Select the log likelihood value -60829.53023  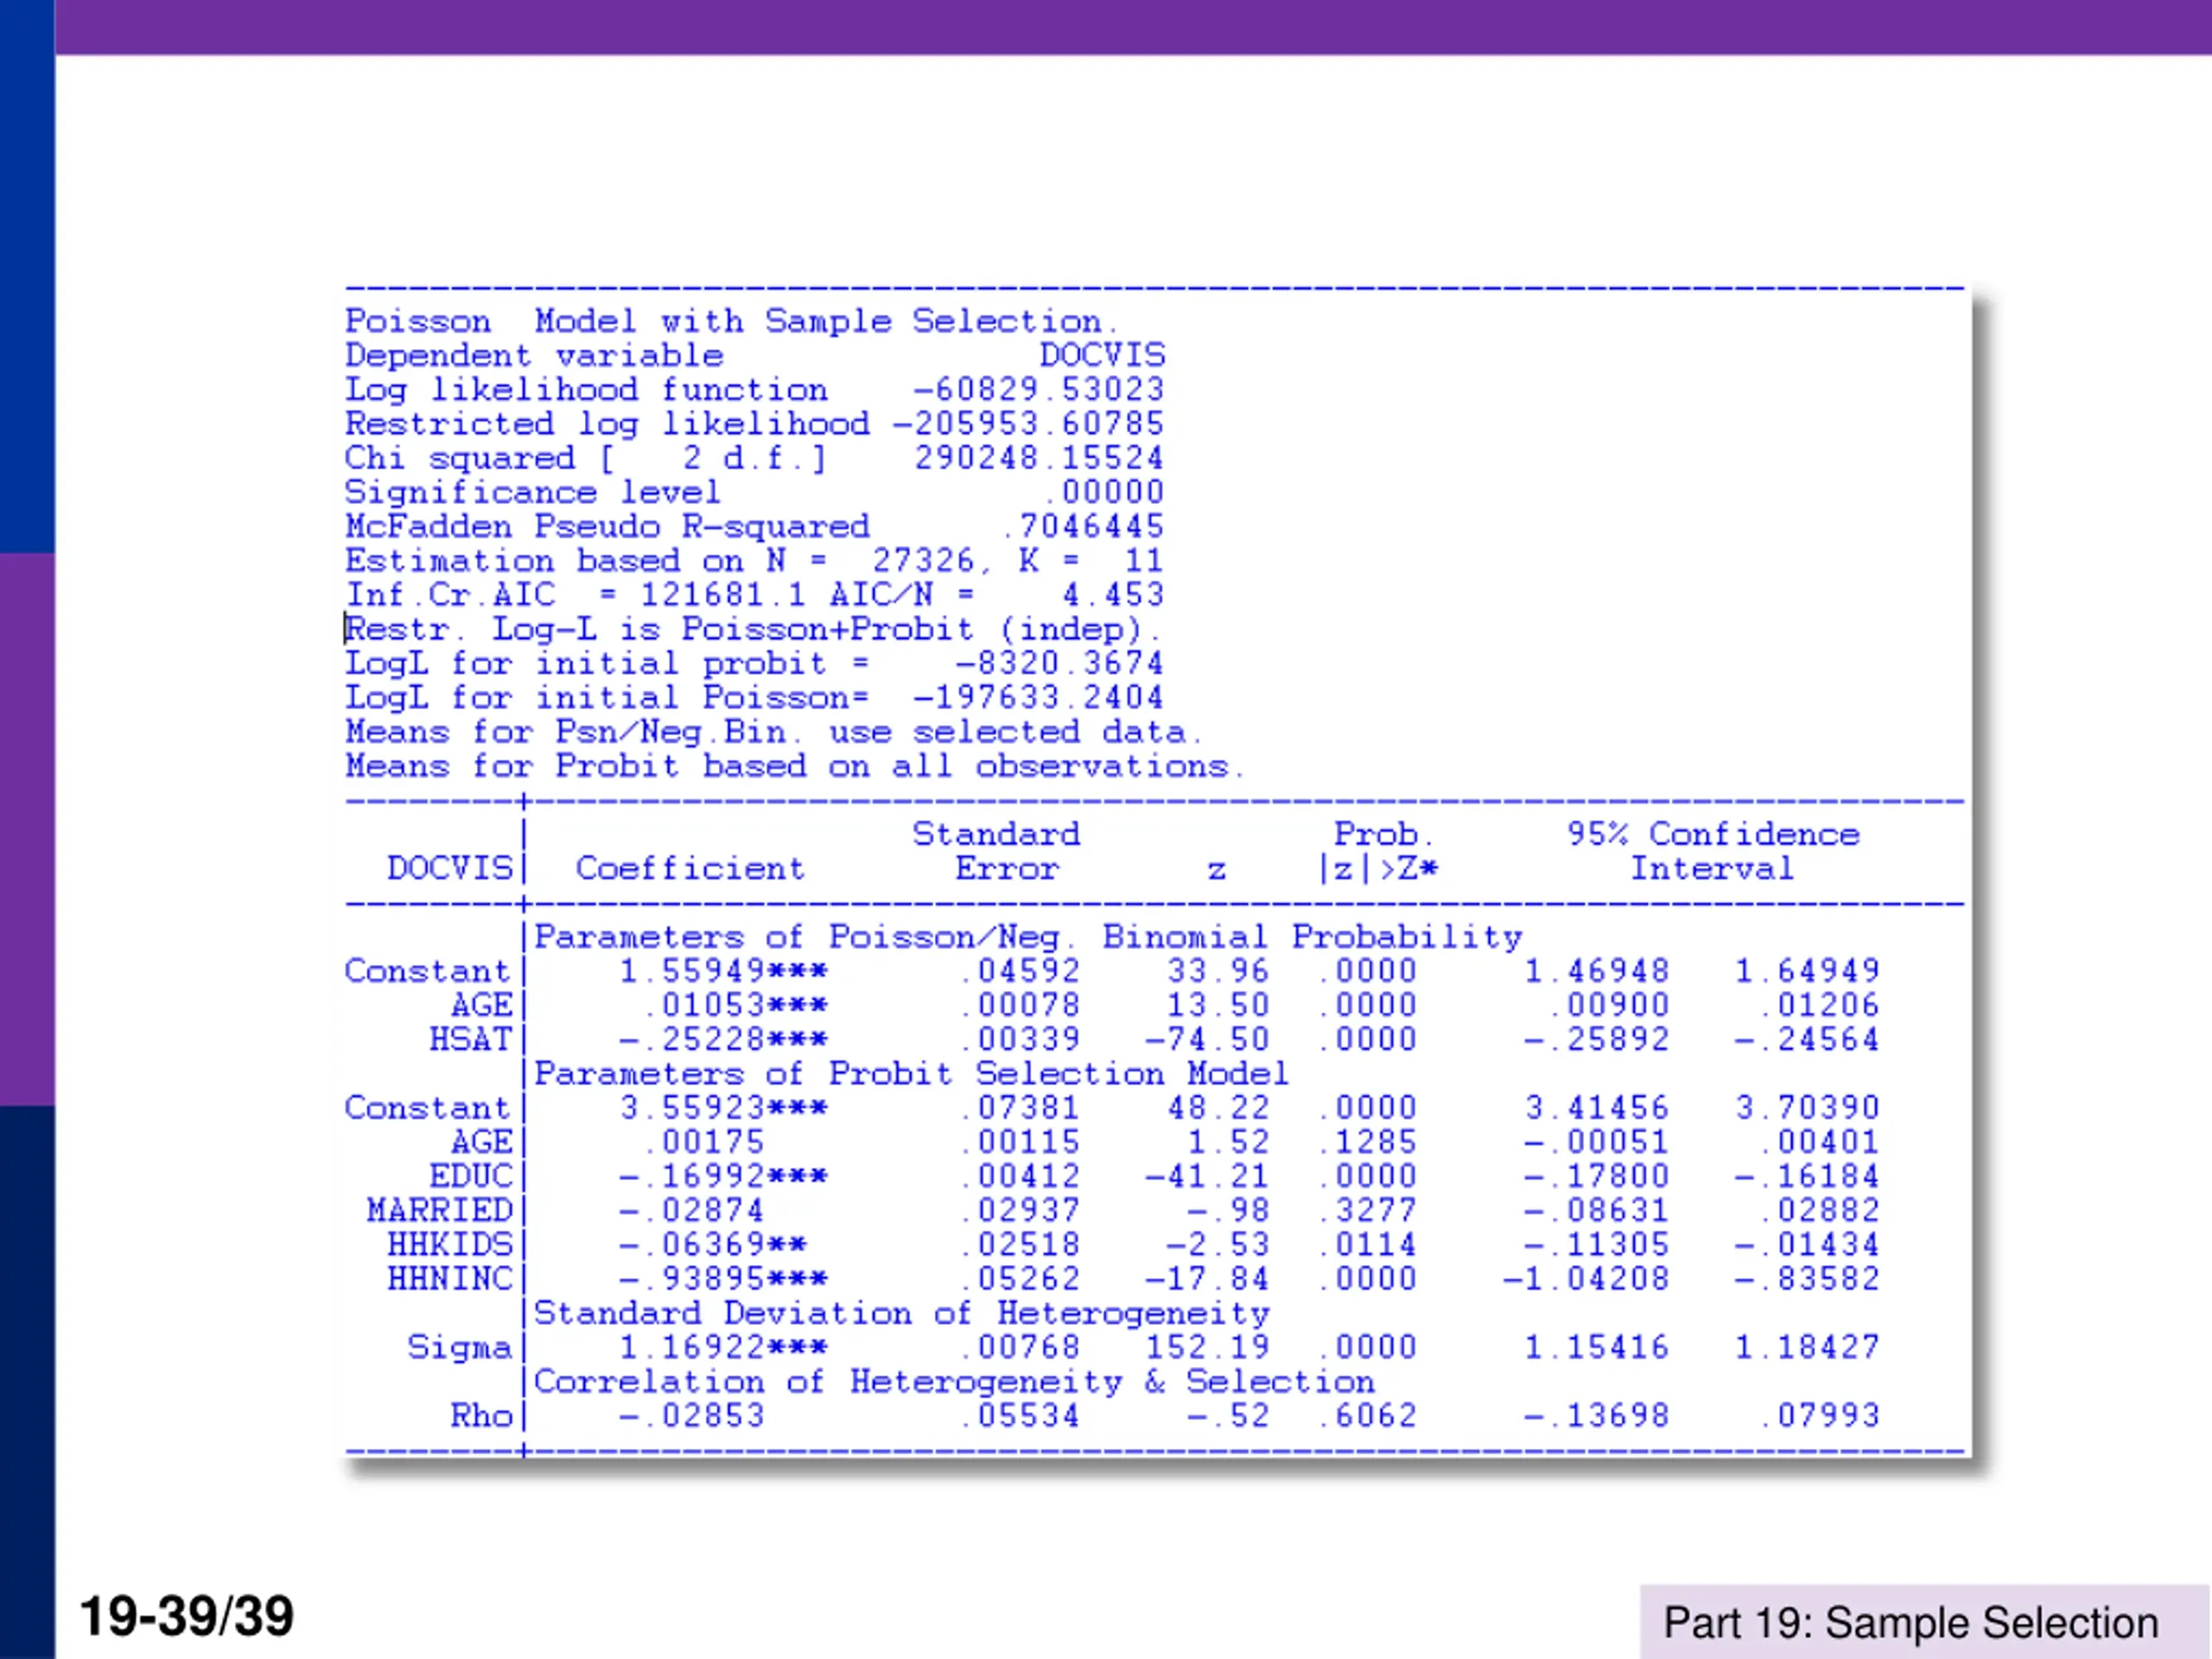pos(1039,390)
